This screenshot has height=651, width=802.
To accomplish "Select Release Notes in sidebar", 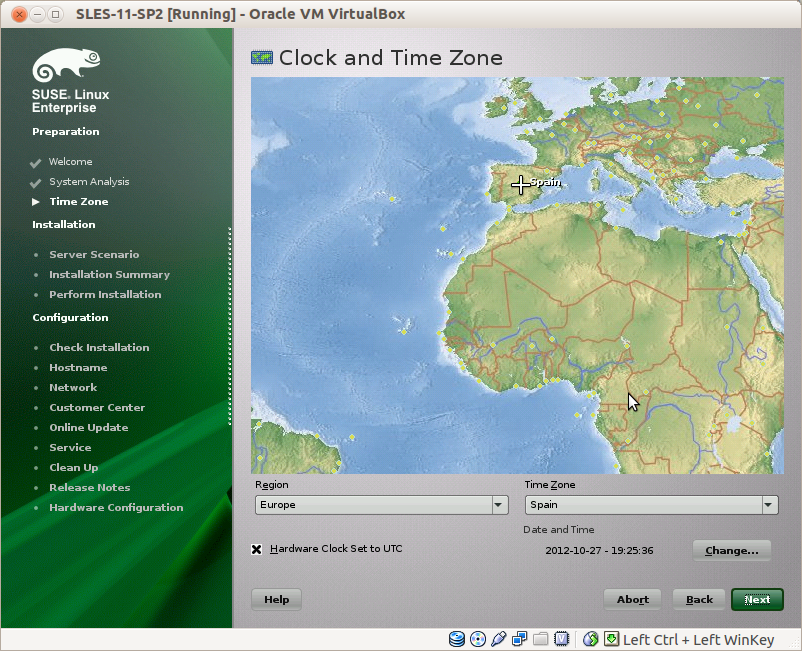I will click(90, 487).
